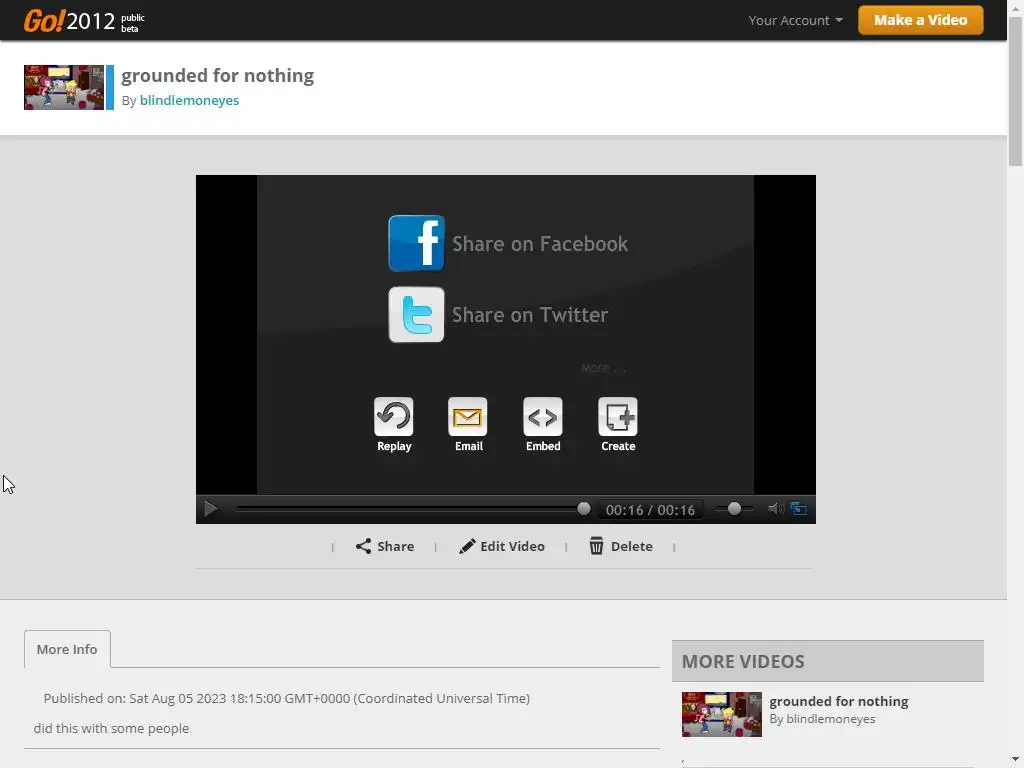The height and width of the screenshot is (768, 1024).
Task: Click the Embed code icon
Action: click(543, 416)
